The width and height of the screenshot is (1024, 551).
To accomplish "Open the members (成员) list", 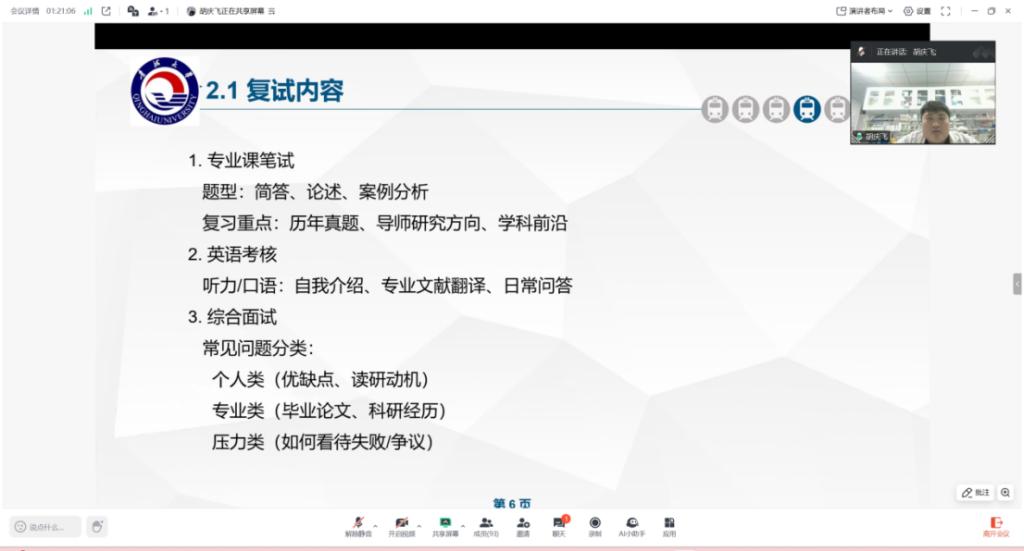I will coord(486,525).
